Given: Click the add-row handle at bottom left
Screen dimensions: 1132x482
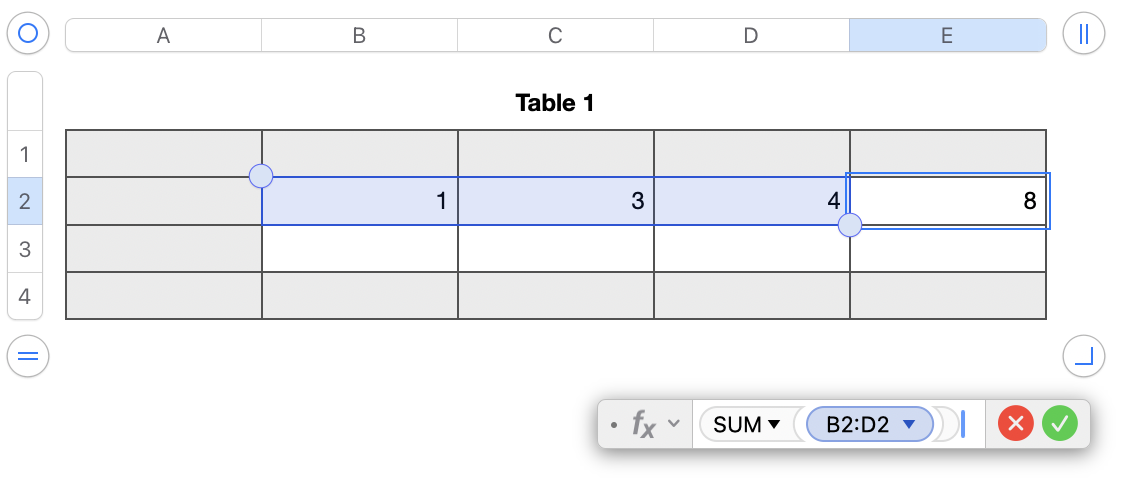Looking at the screenshot, I should 28,356.
